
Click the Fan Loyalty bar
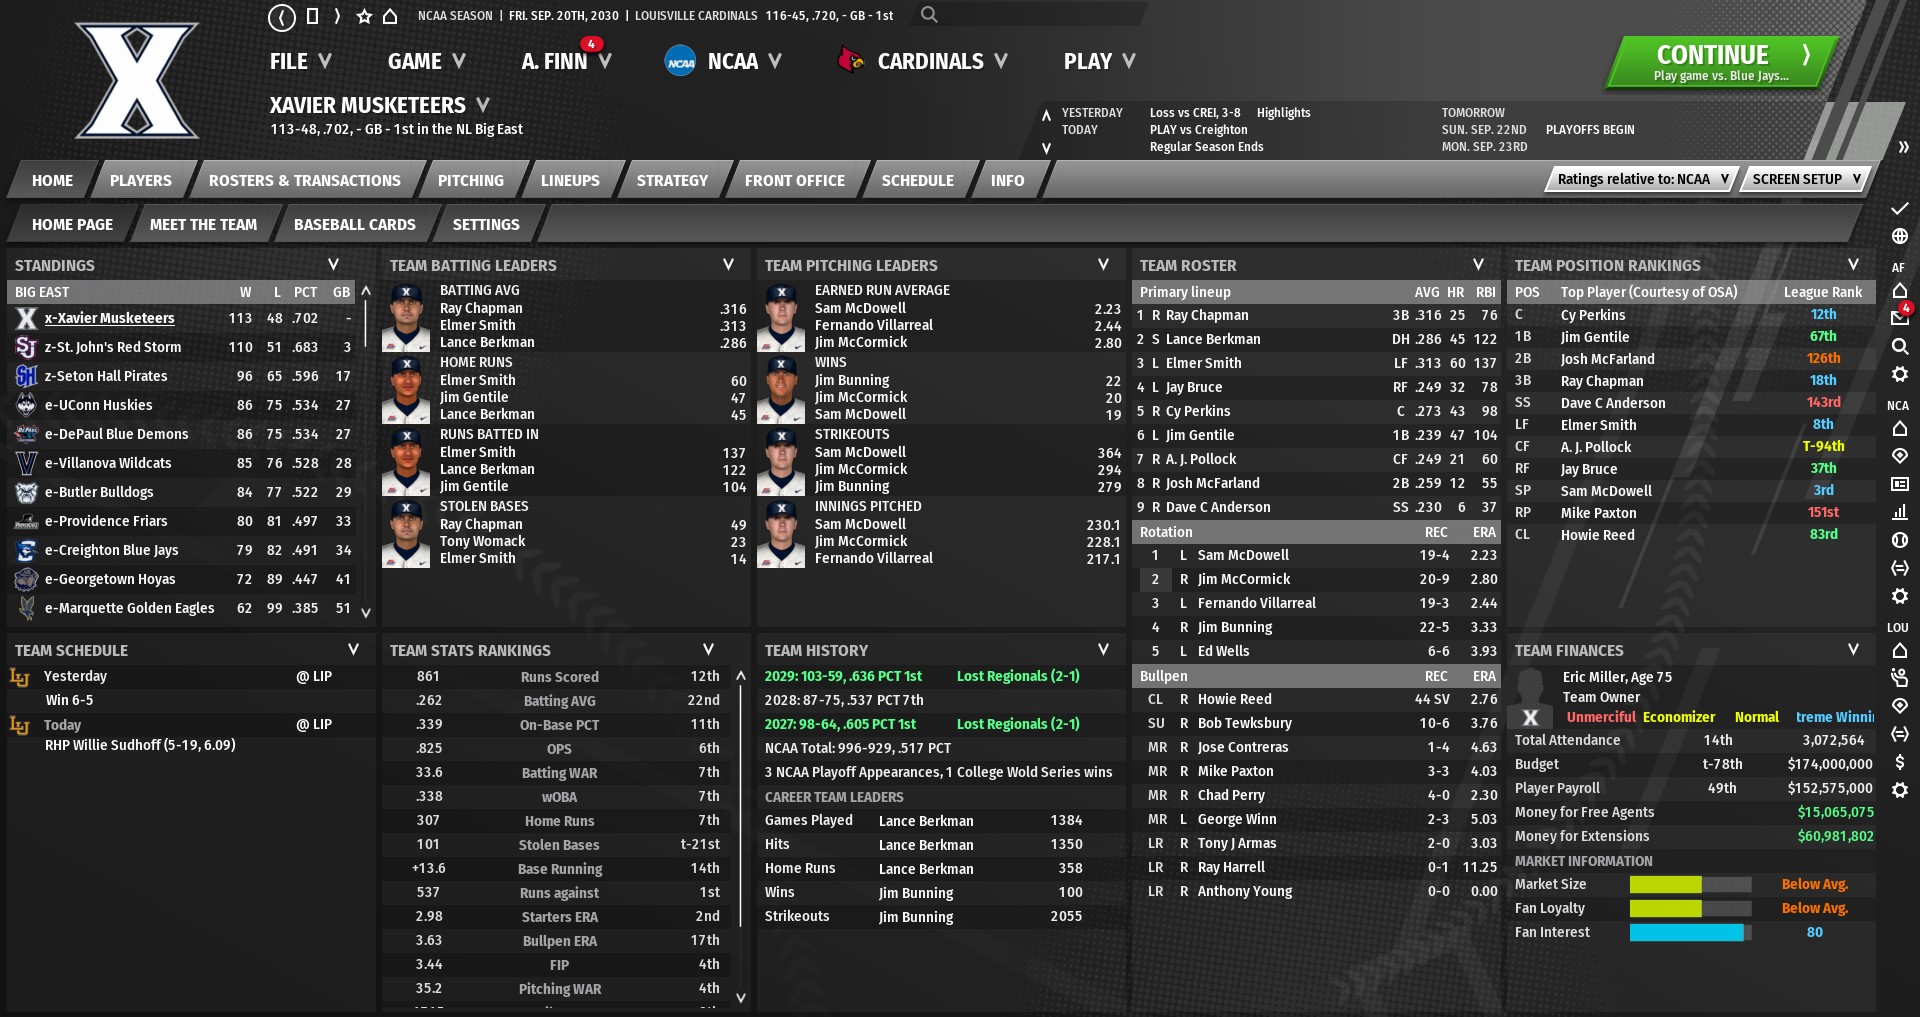[x=1690, y=908]
